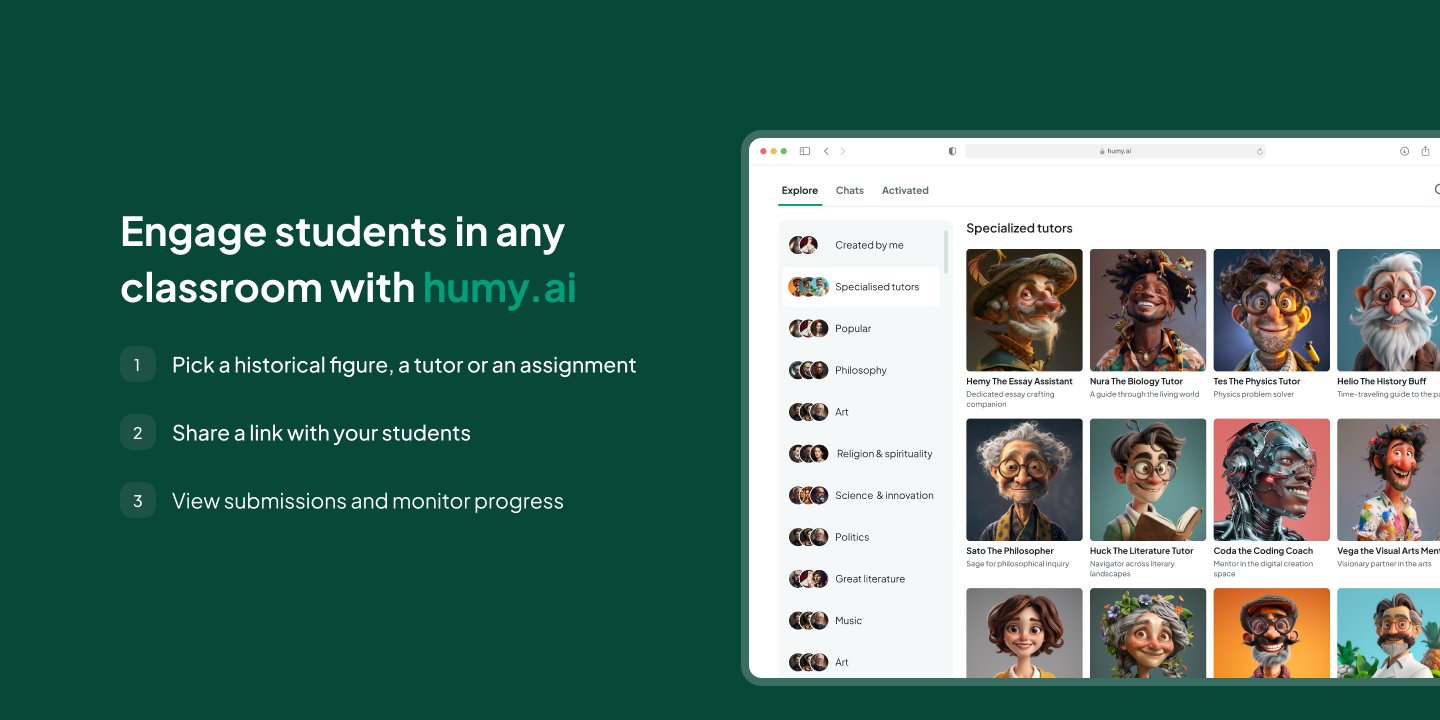The width and height of the screenshot is (1440, 720).
Task: Click the Philosophy avatar icons
Action: pyautogui.click(x=809, y=370)
